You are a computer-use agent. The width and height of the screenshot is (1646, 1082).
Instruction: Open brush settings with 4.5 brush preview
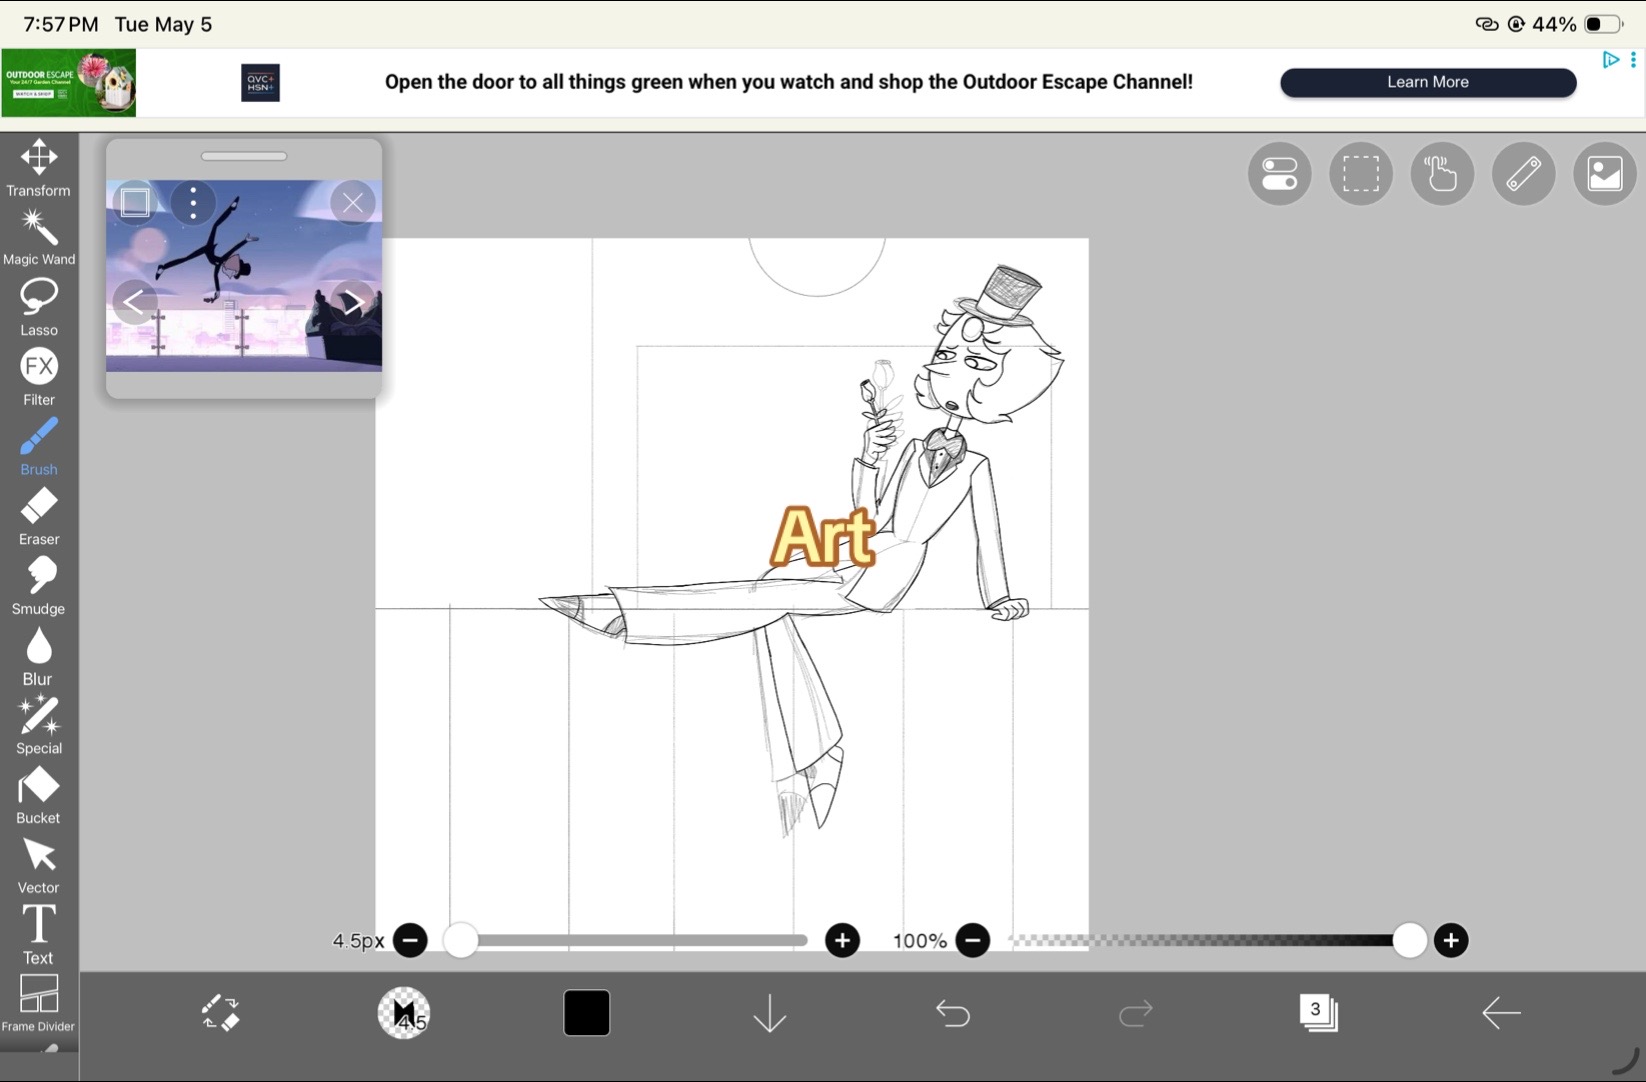(404, 1013)
